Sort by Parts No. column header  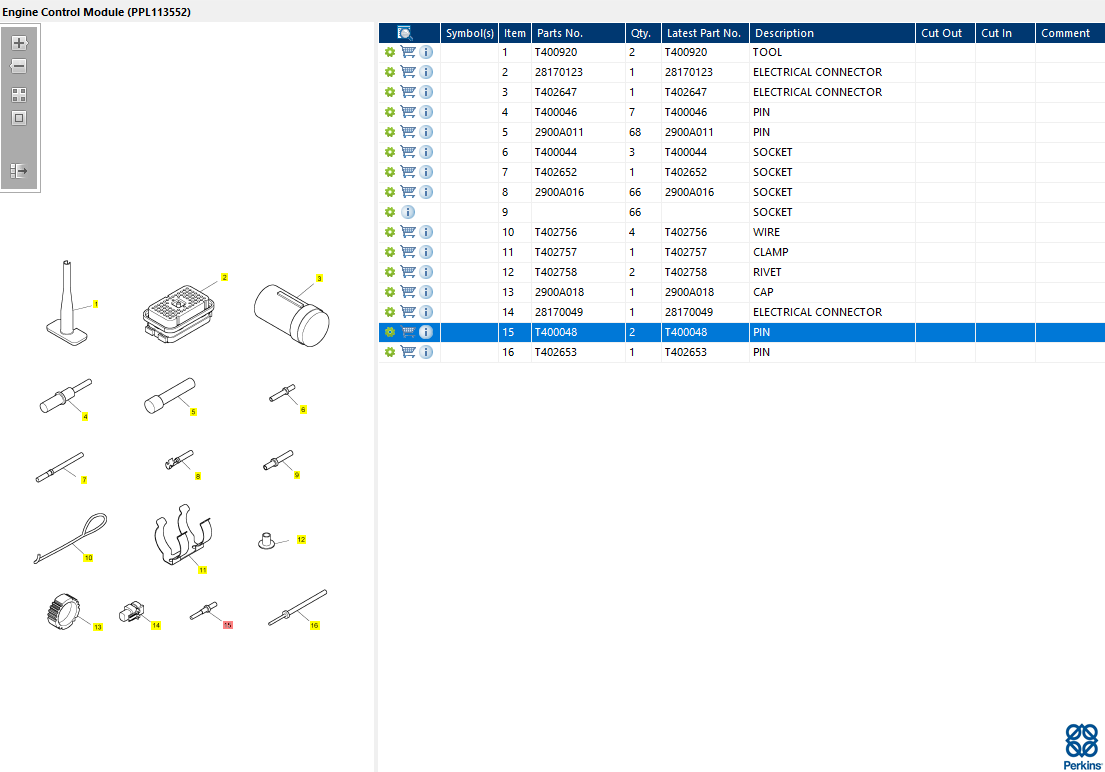click(x=560, y=33)
